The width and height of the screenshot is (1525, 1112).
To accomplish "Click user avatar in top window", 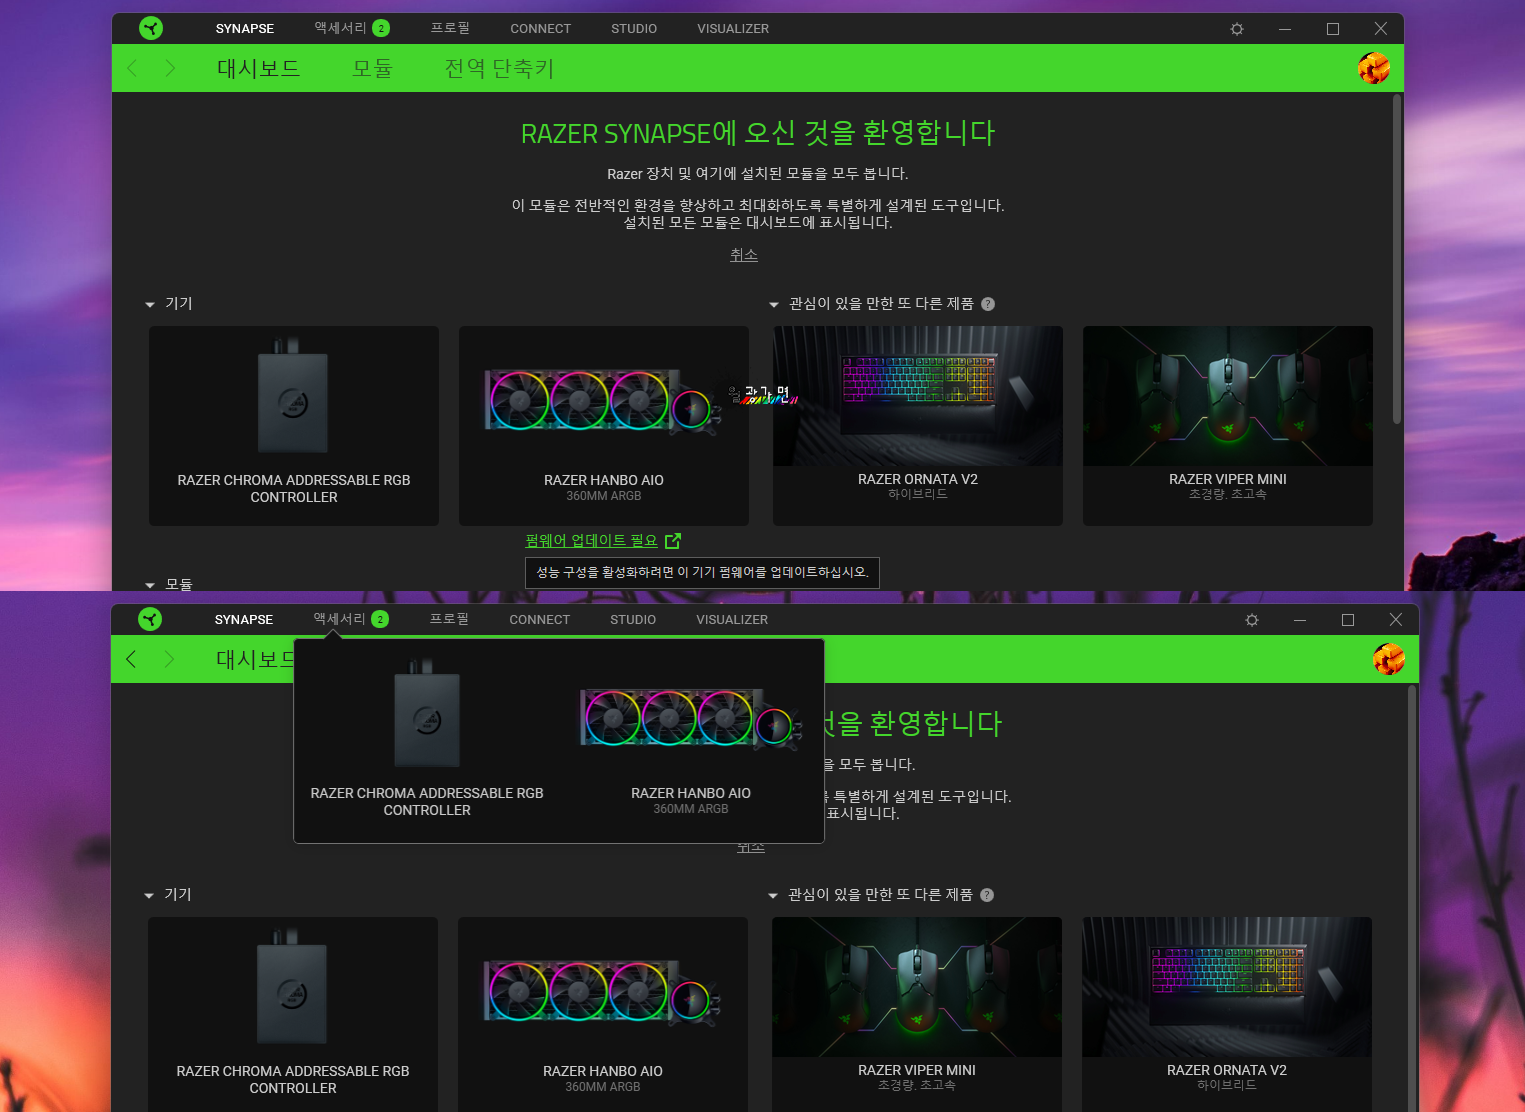I will tap(1374, 68).
